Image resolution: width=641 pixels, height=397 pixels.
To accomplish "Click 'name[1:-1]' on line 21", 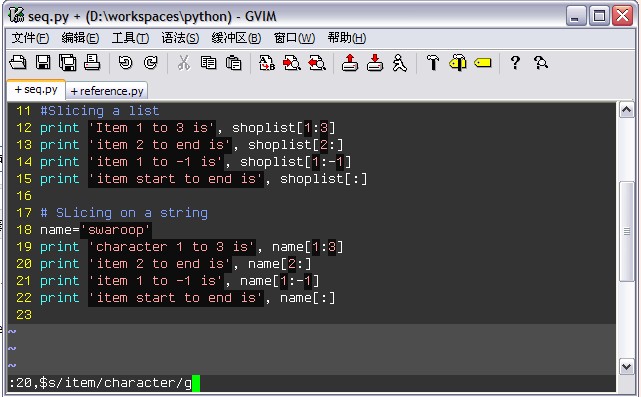I will 280,280.
